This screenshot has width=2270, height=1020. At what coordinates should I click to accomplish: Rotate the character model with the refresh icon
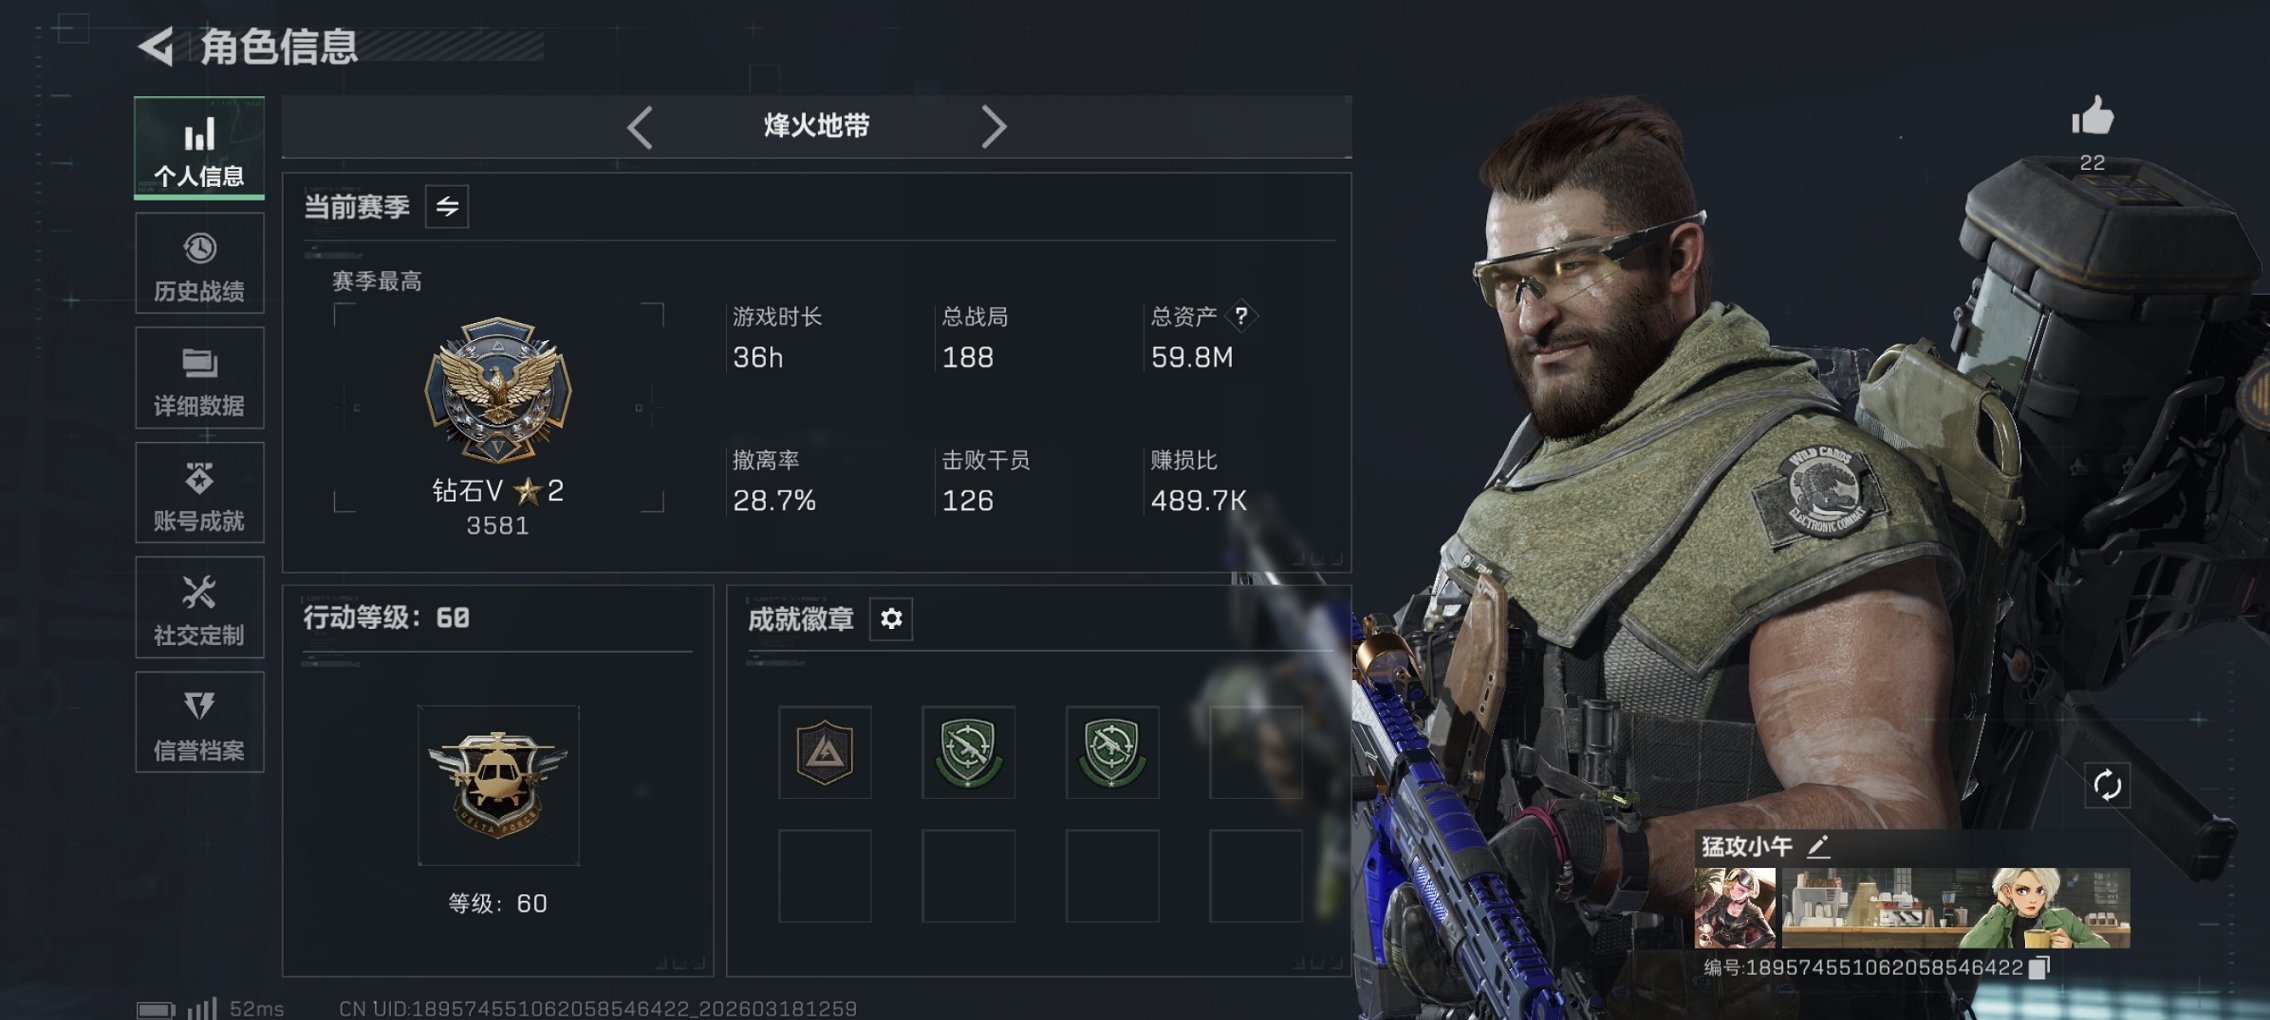coord(2107,785)
